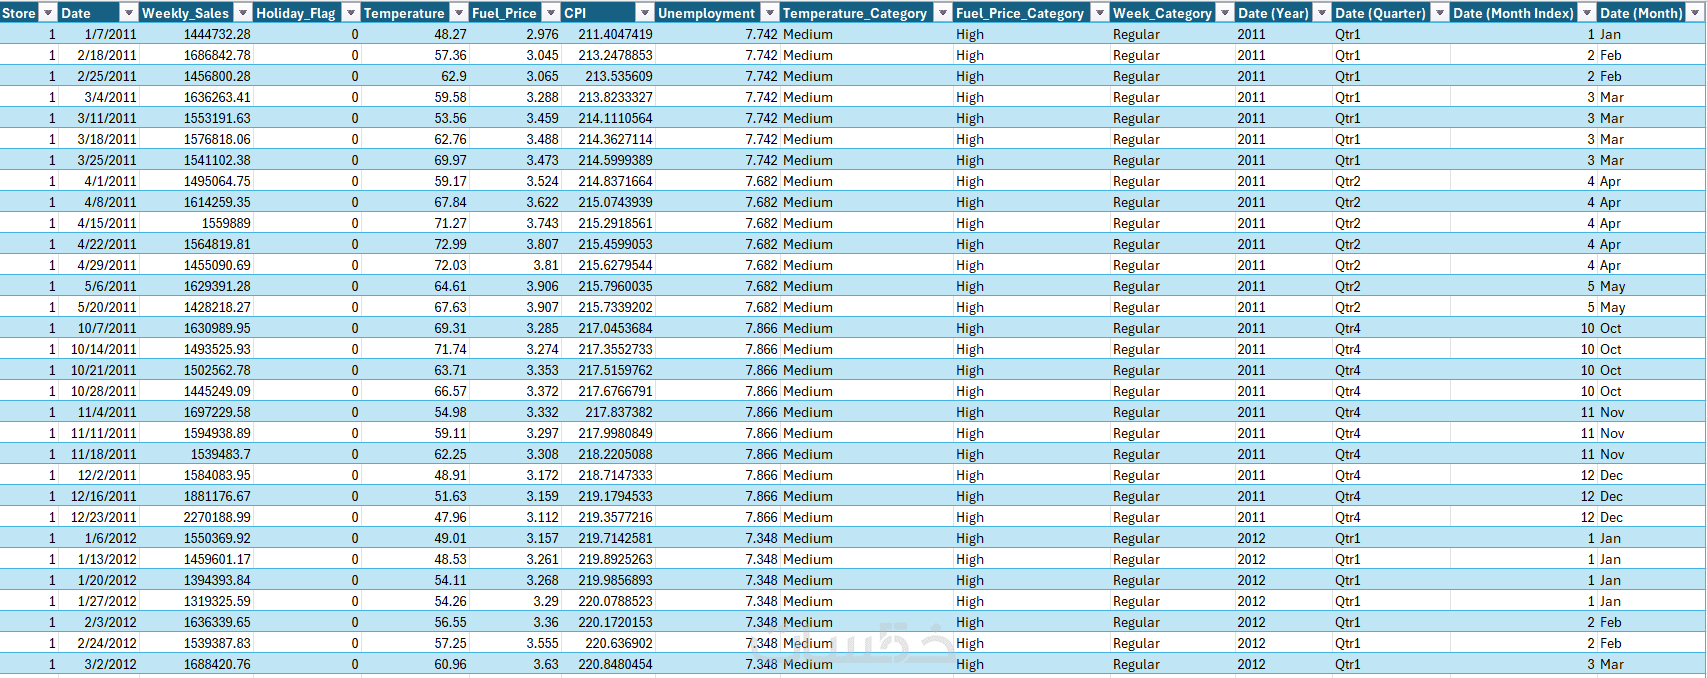Open the Store column filter dropdown
Image resolution: width=1707 pixels, height=678 pixels.
48,13
